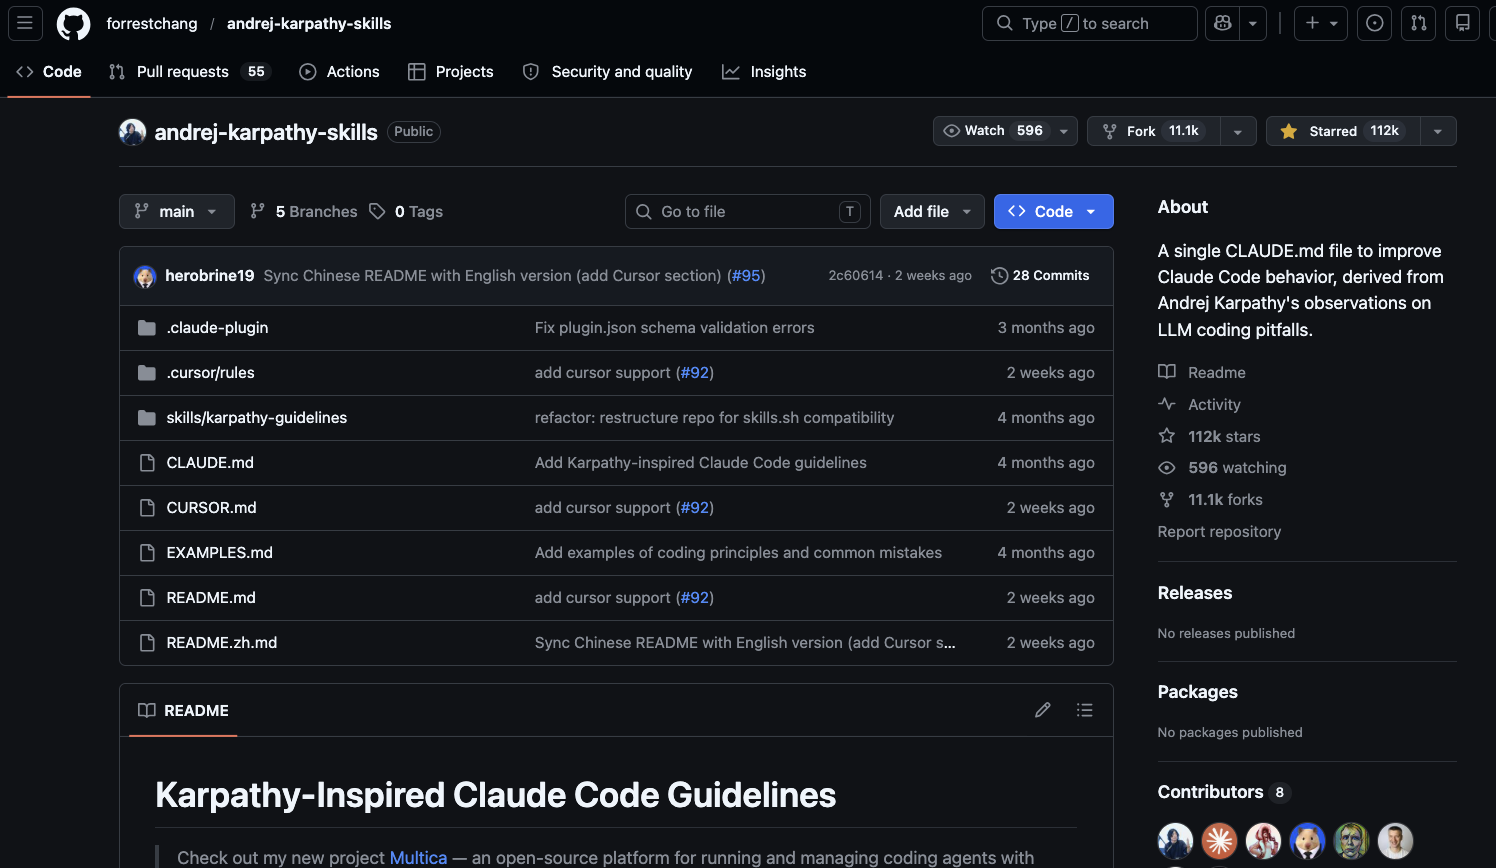The height and width of the screenshot is (868, 1496).
Task: Open pull request #95 link
Action: point(746,275)
